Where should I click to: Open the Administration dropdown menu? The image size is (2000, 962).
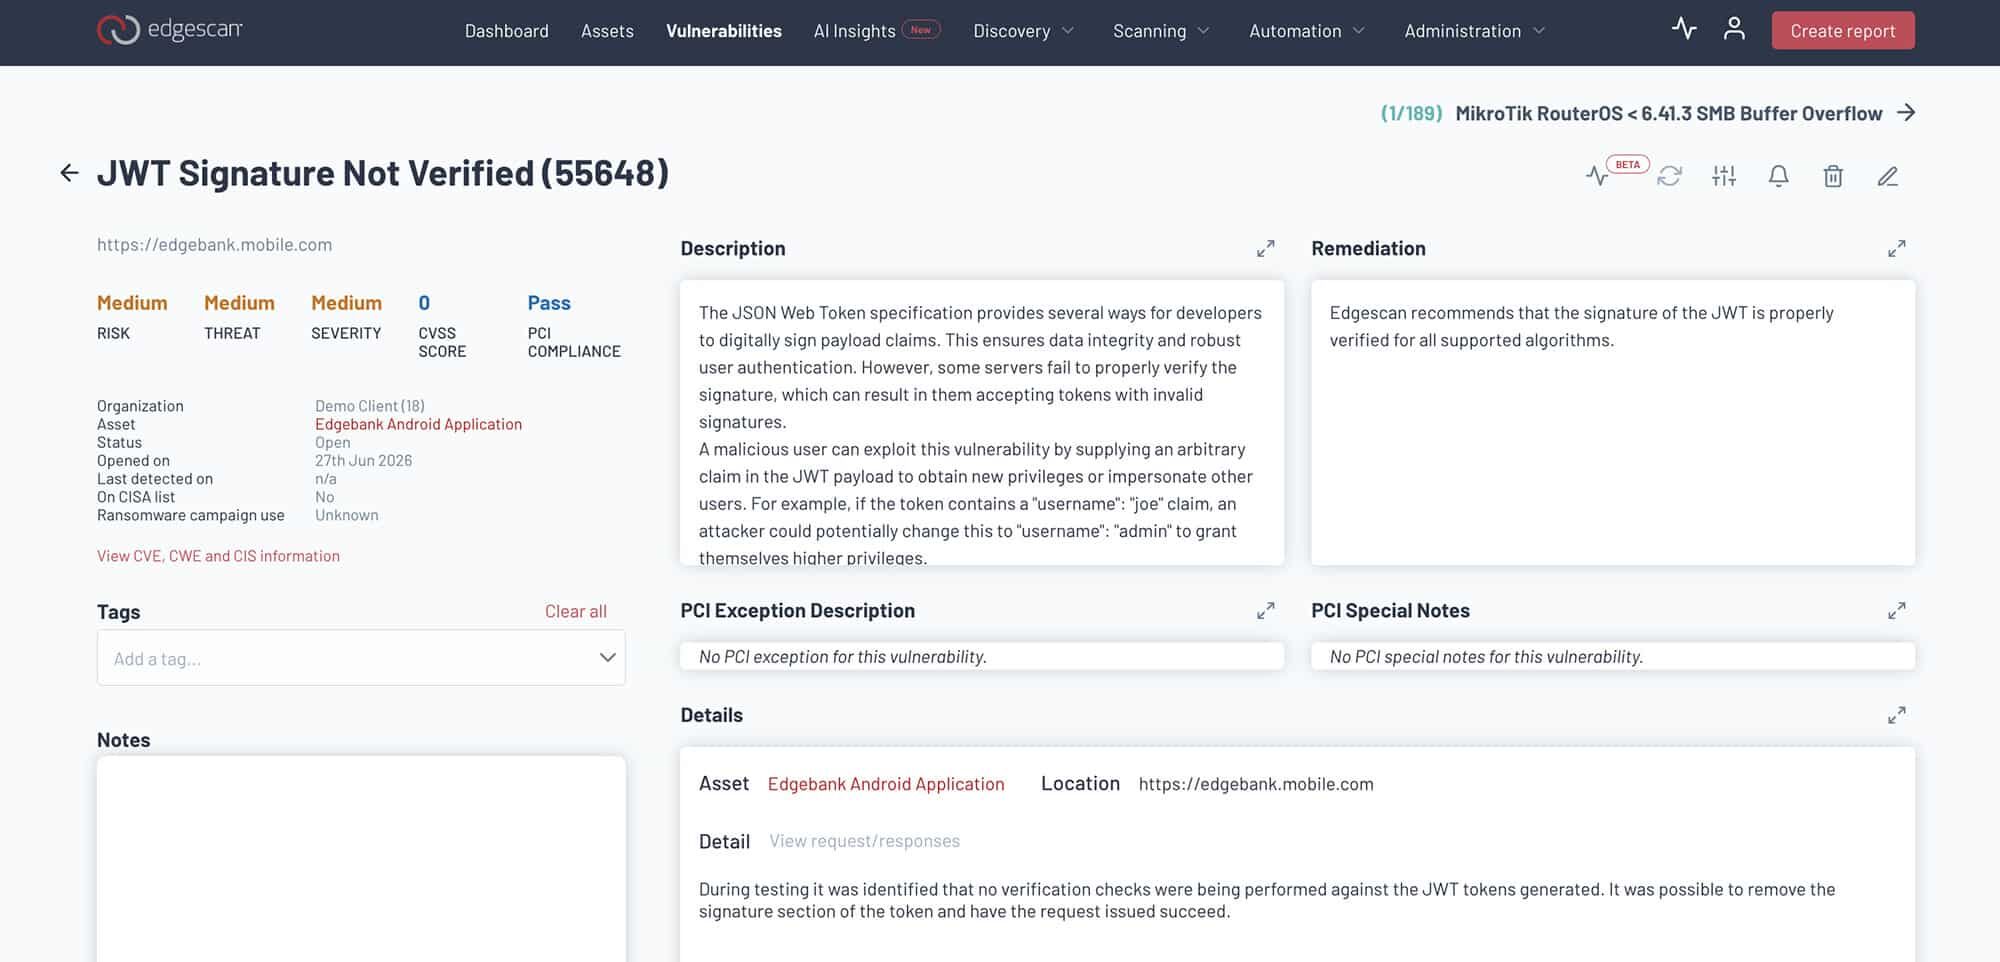[x=1475, y=31]
